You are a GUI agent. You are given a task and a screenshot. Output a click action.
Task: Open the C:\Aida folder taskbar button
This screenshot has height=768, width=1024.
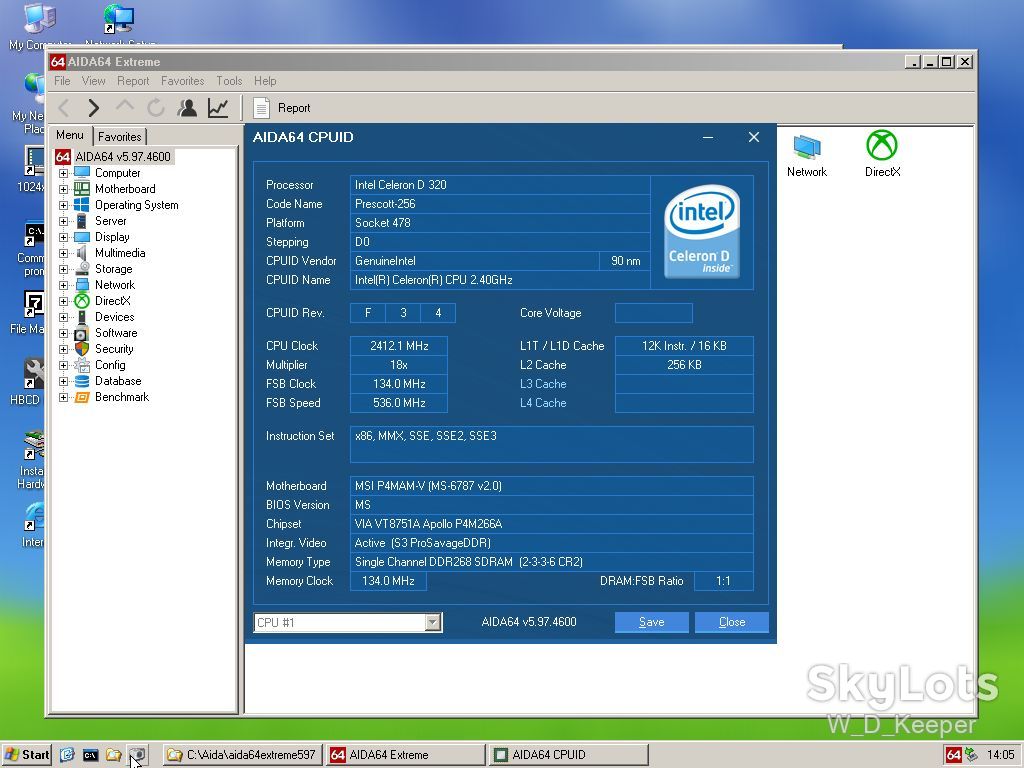coord(242,755)
